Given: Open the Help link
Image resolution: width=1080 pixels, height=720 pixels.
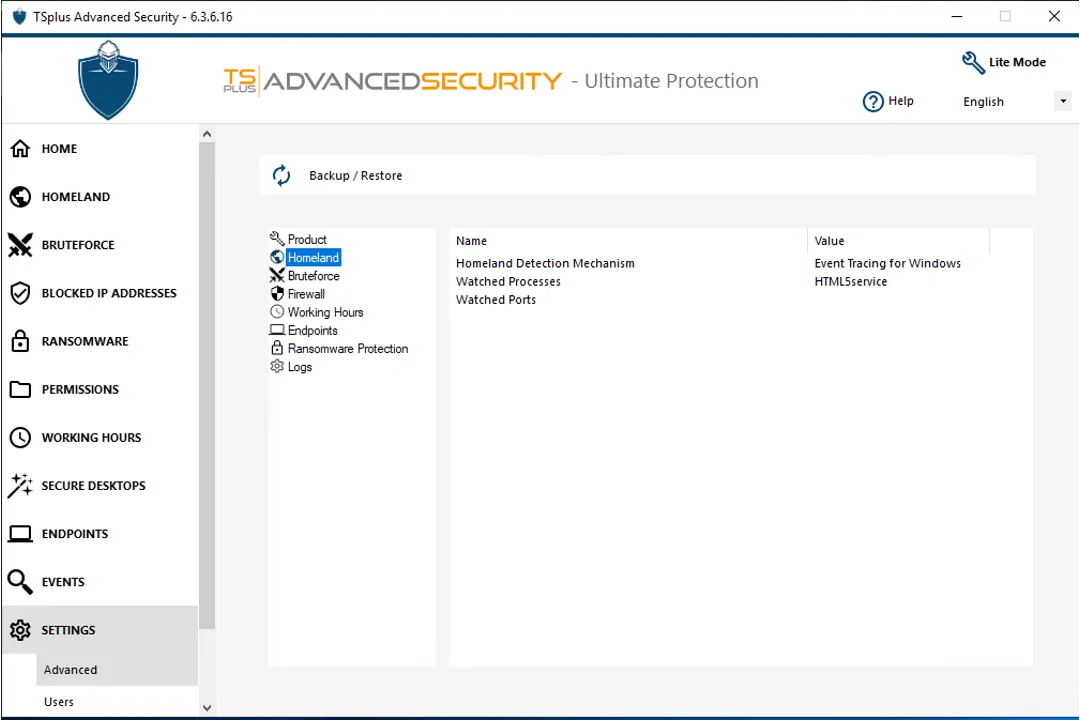Looking at the screenshot, I should pos(888,101).
